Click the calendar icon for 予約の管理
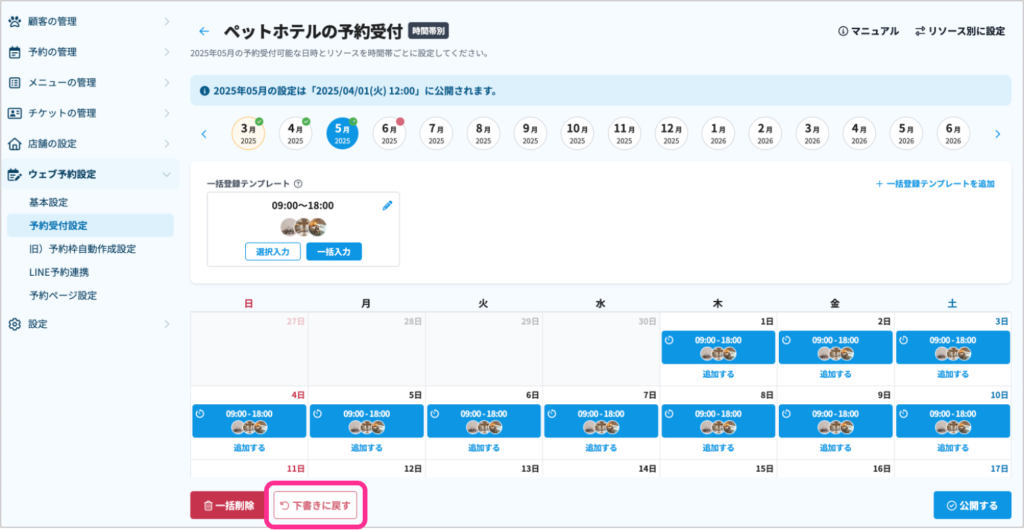 click(x=15, y=52)
